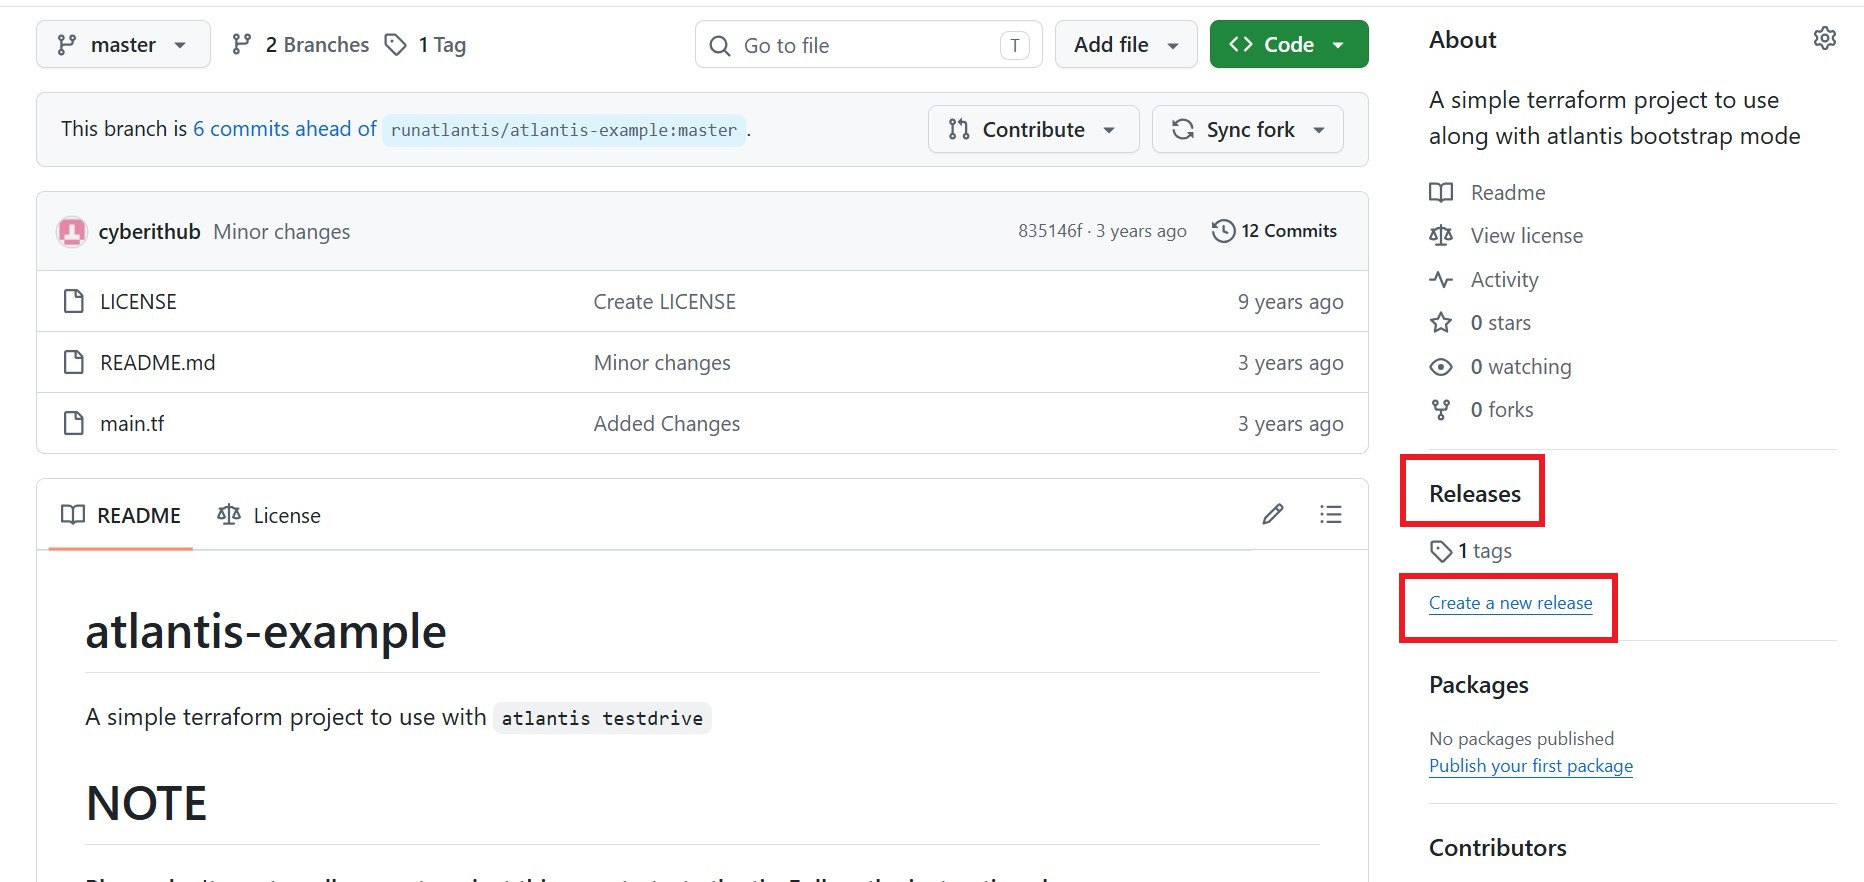Open cyberithub user avatar
This screenshot has width=1864, height=882.
point(72,232)
